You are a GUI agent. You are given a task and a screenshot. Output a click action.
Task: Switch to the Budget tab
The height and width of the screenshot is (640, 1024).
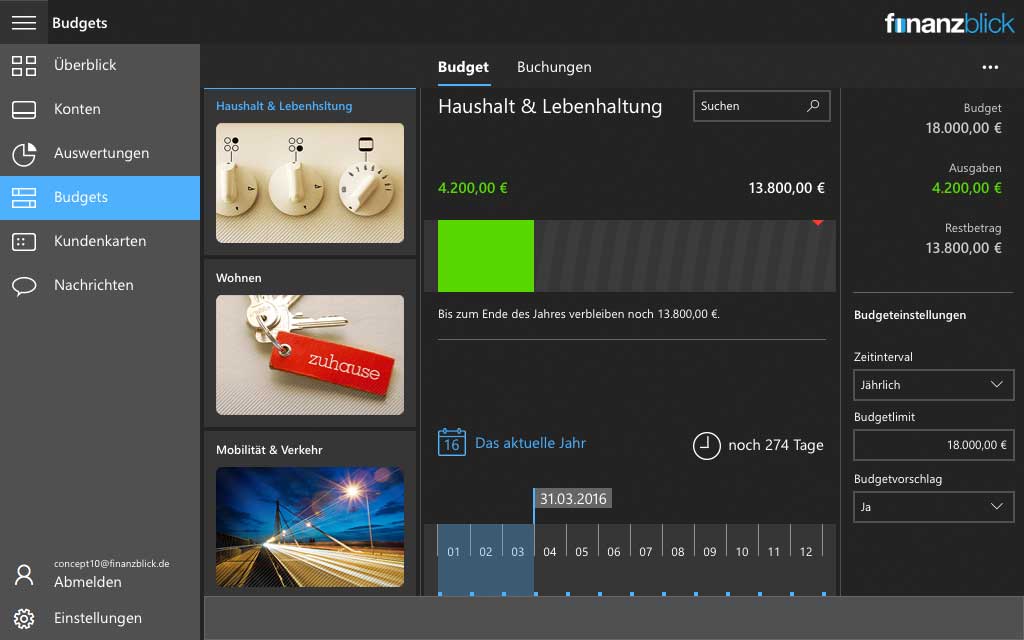coord(463,67)
